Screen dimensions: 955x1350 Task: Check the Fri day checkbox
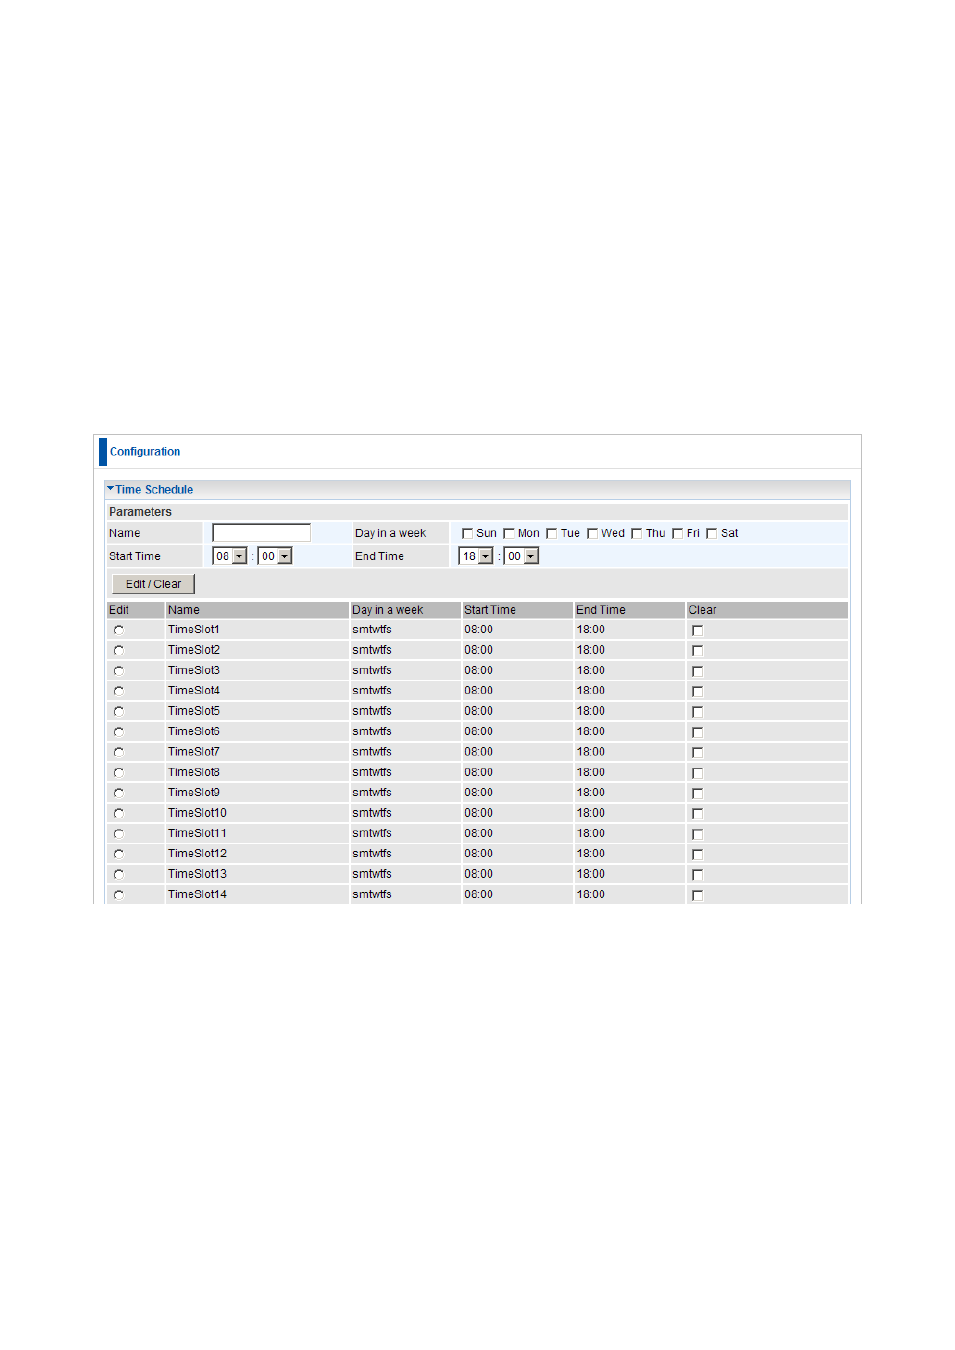pos(677,534)
